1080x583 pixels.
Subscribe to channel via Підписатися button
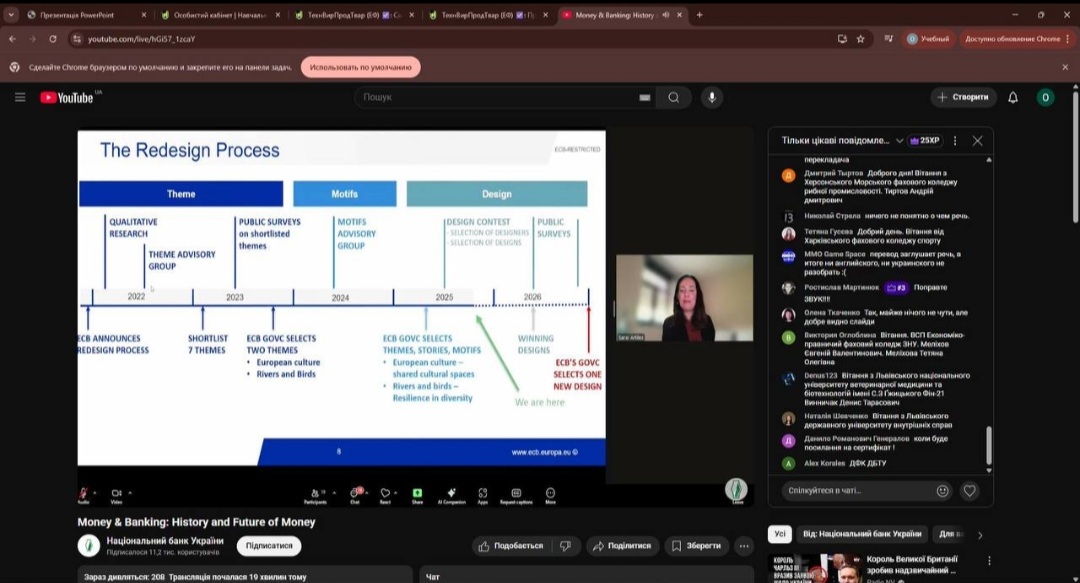click(269, 546)
